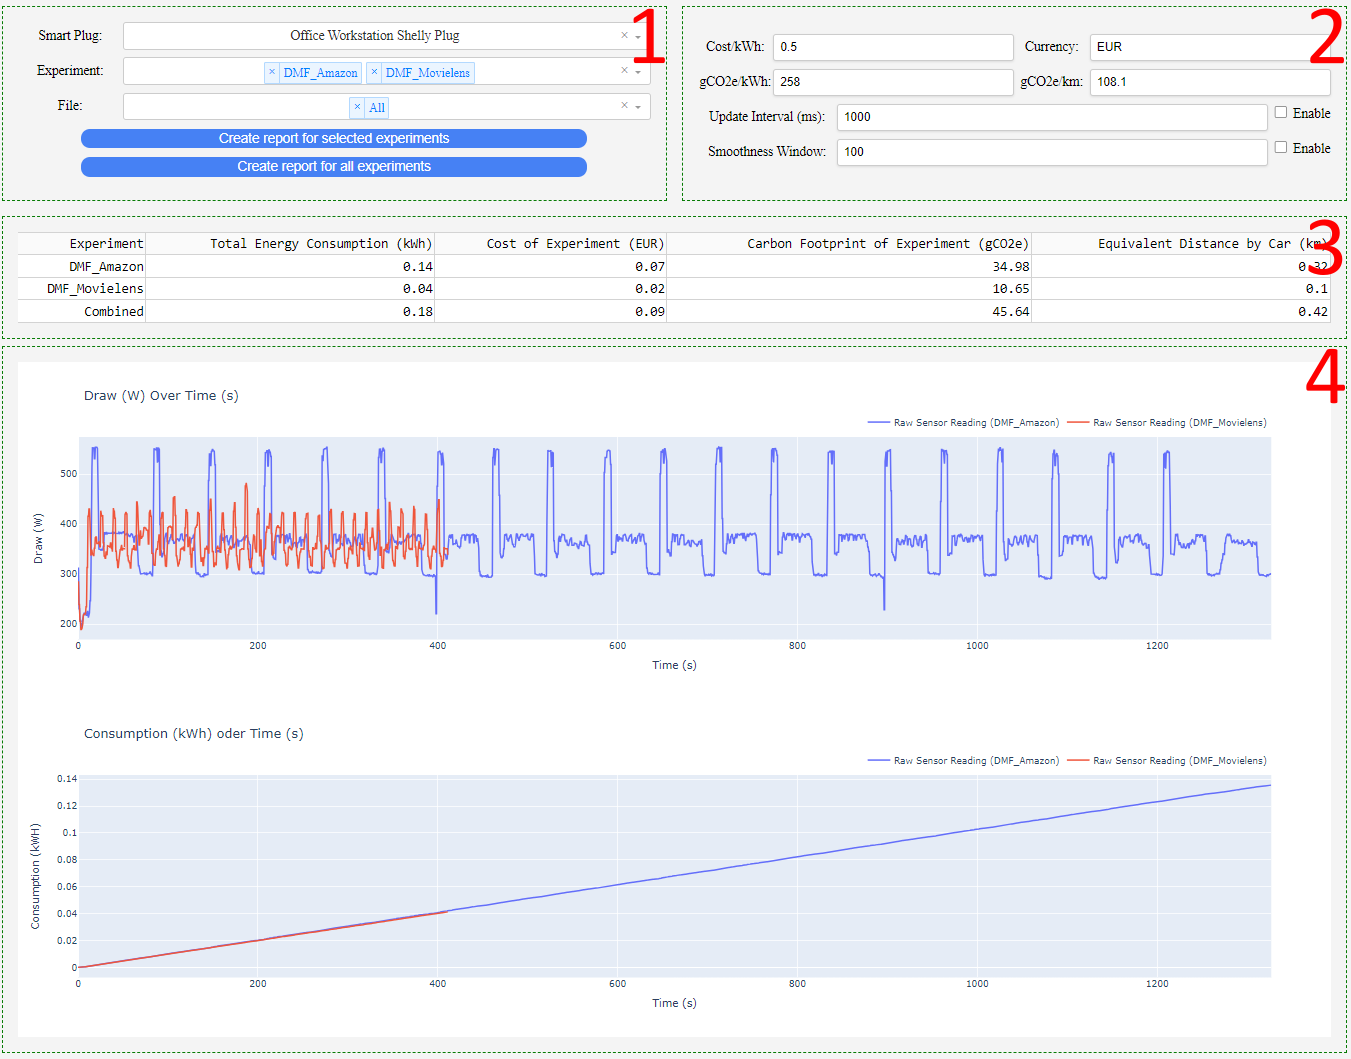Click Create report for selected experiments

(x=334, y=139)
